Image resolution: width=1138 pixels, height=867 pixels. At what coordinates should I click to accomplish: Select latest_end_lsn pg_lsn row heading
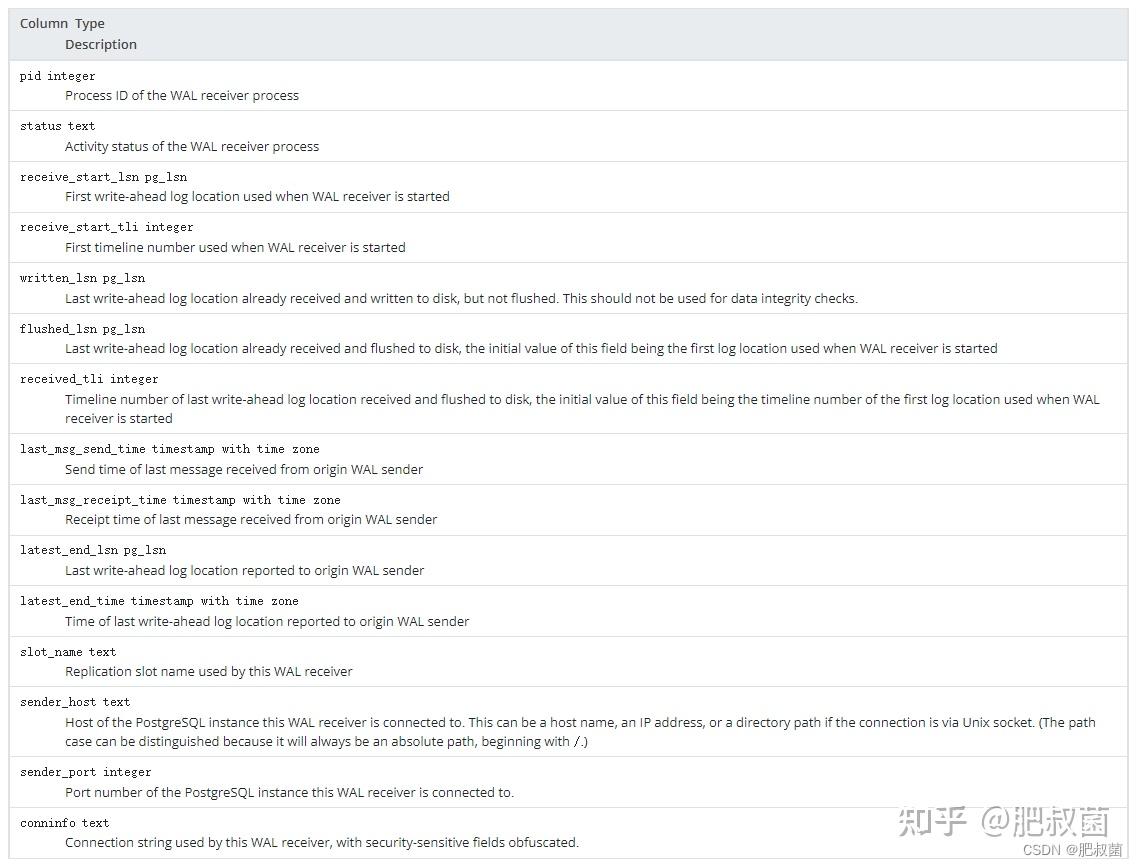[93, 550]
